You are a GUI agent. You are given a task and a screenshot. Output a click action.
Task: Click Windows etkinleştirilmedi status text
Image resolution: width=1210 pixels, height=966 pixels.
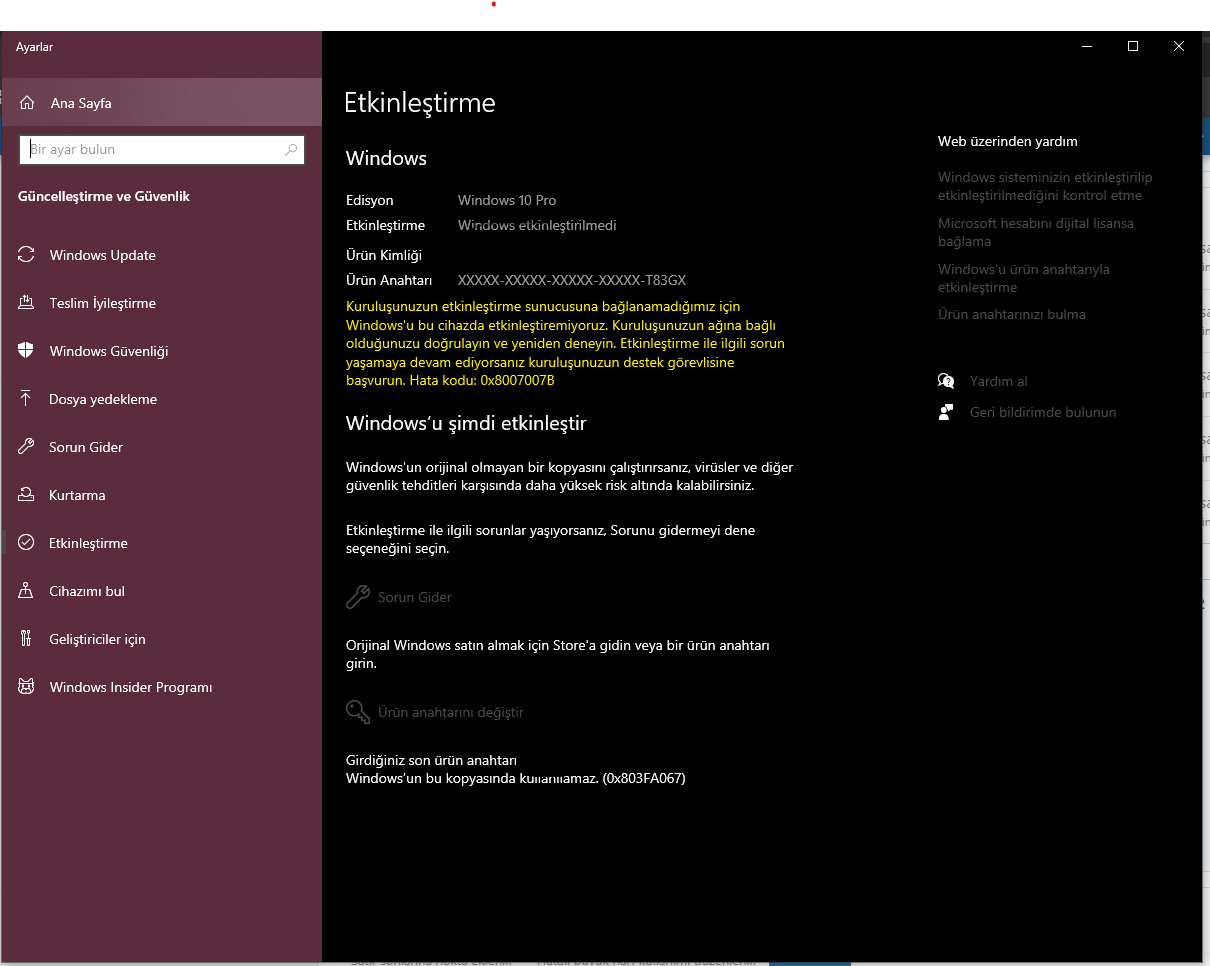537,225
